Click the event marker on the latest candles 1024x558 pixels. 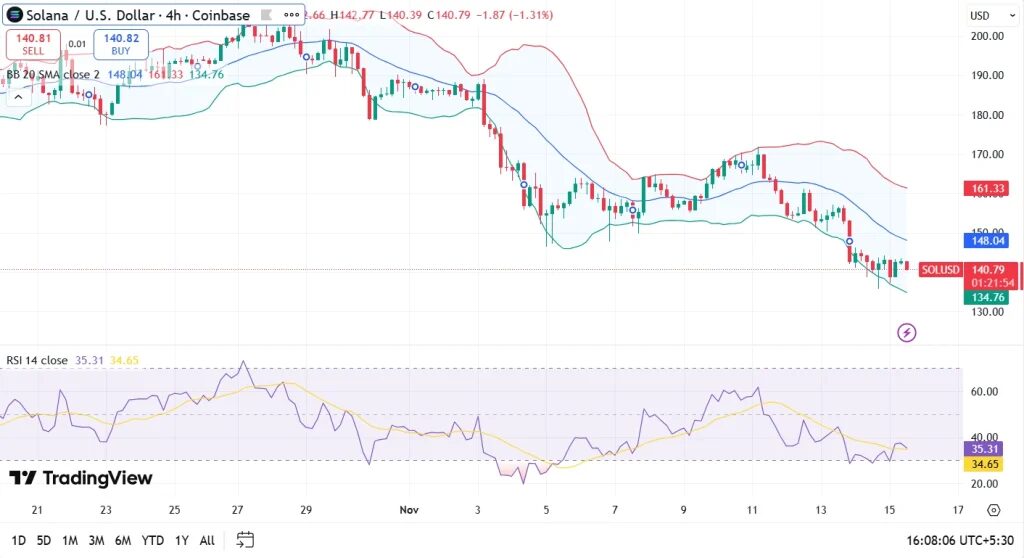point(849,242)
